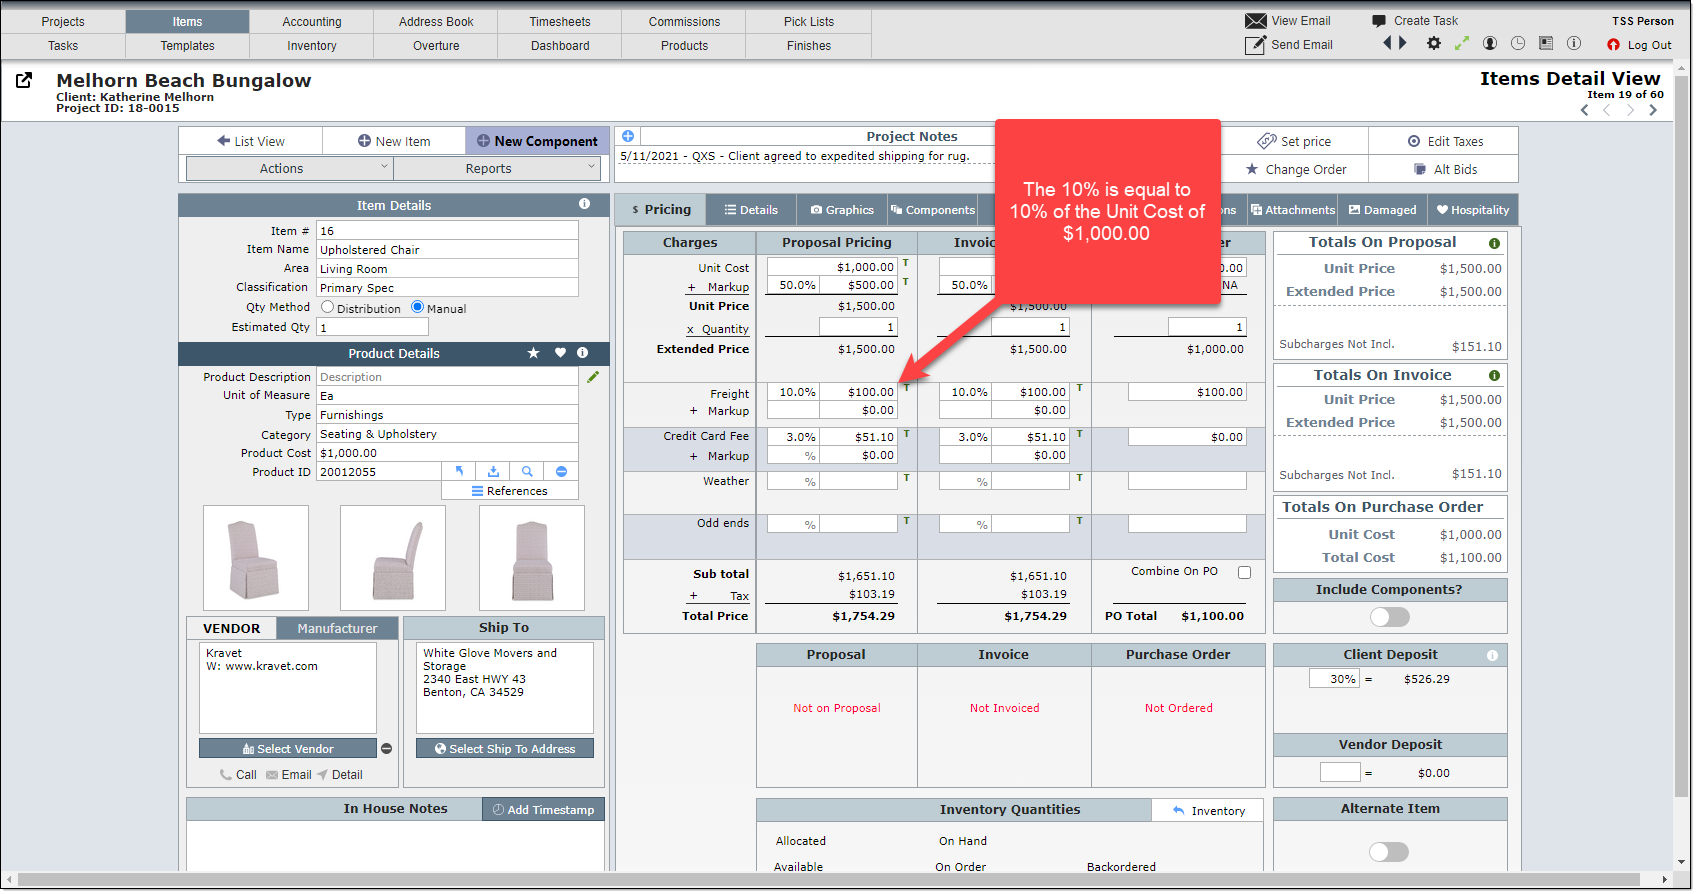Open the Timesheets menu
This screenshot has width=1696, height=894.
tap(560, 22)
